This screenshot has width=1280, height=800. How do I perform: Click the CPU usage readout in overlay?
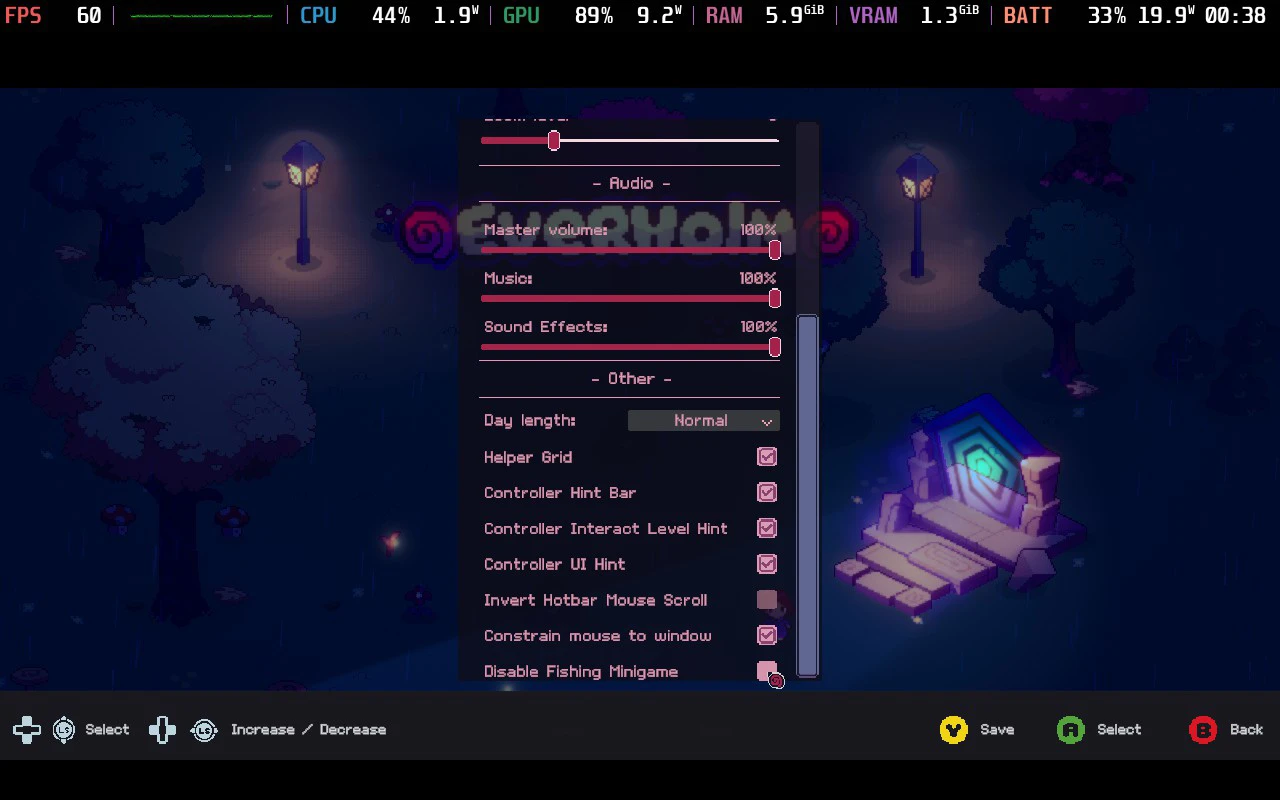(390, 16)
